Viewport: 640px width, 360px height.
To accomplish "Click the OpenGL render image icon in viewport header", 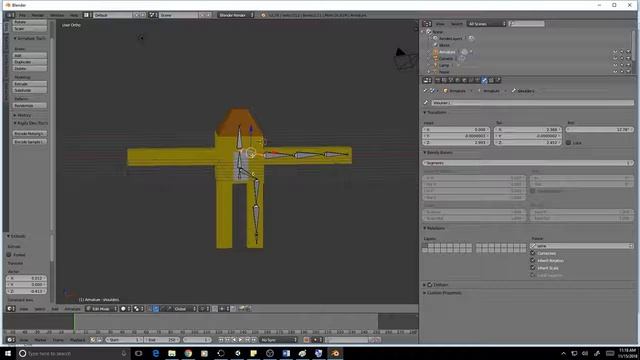I will click(242, 309).
